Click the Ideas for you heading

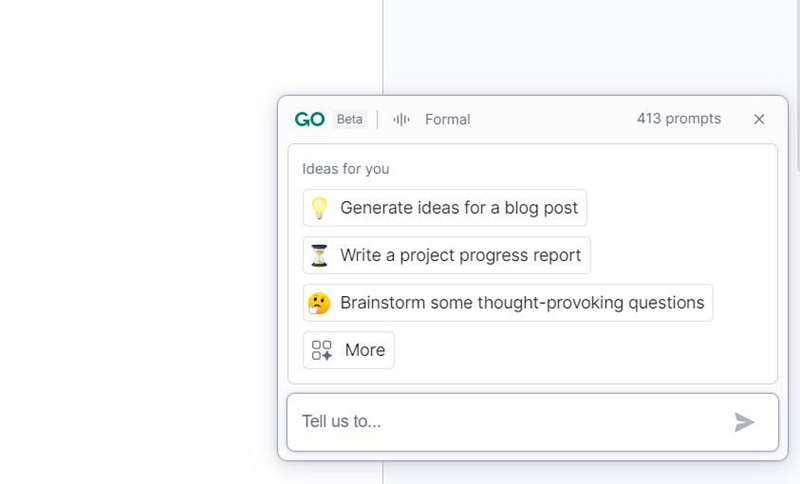point(346,169)
